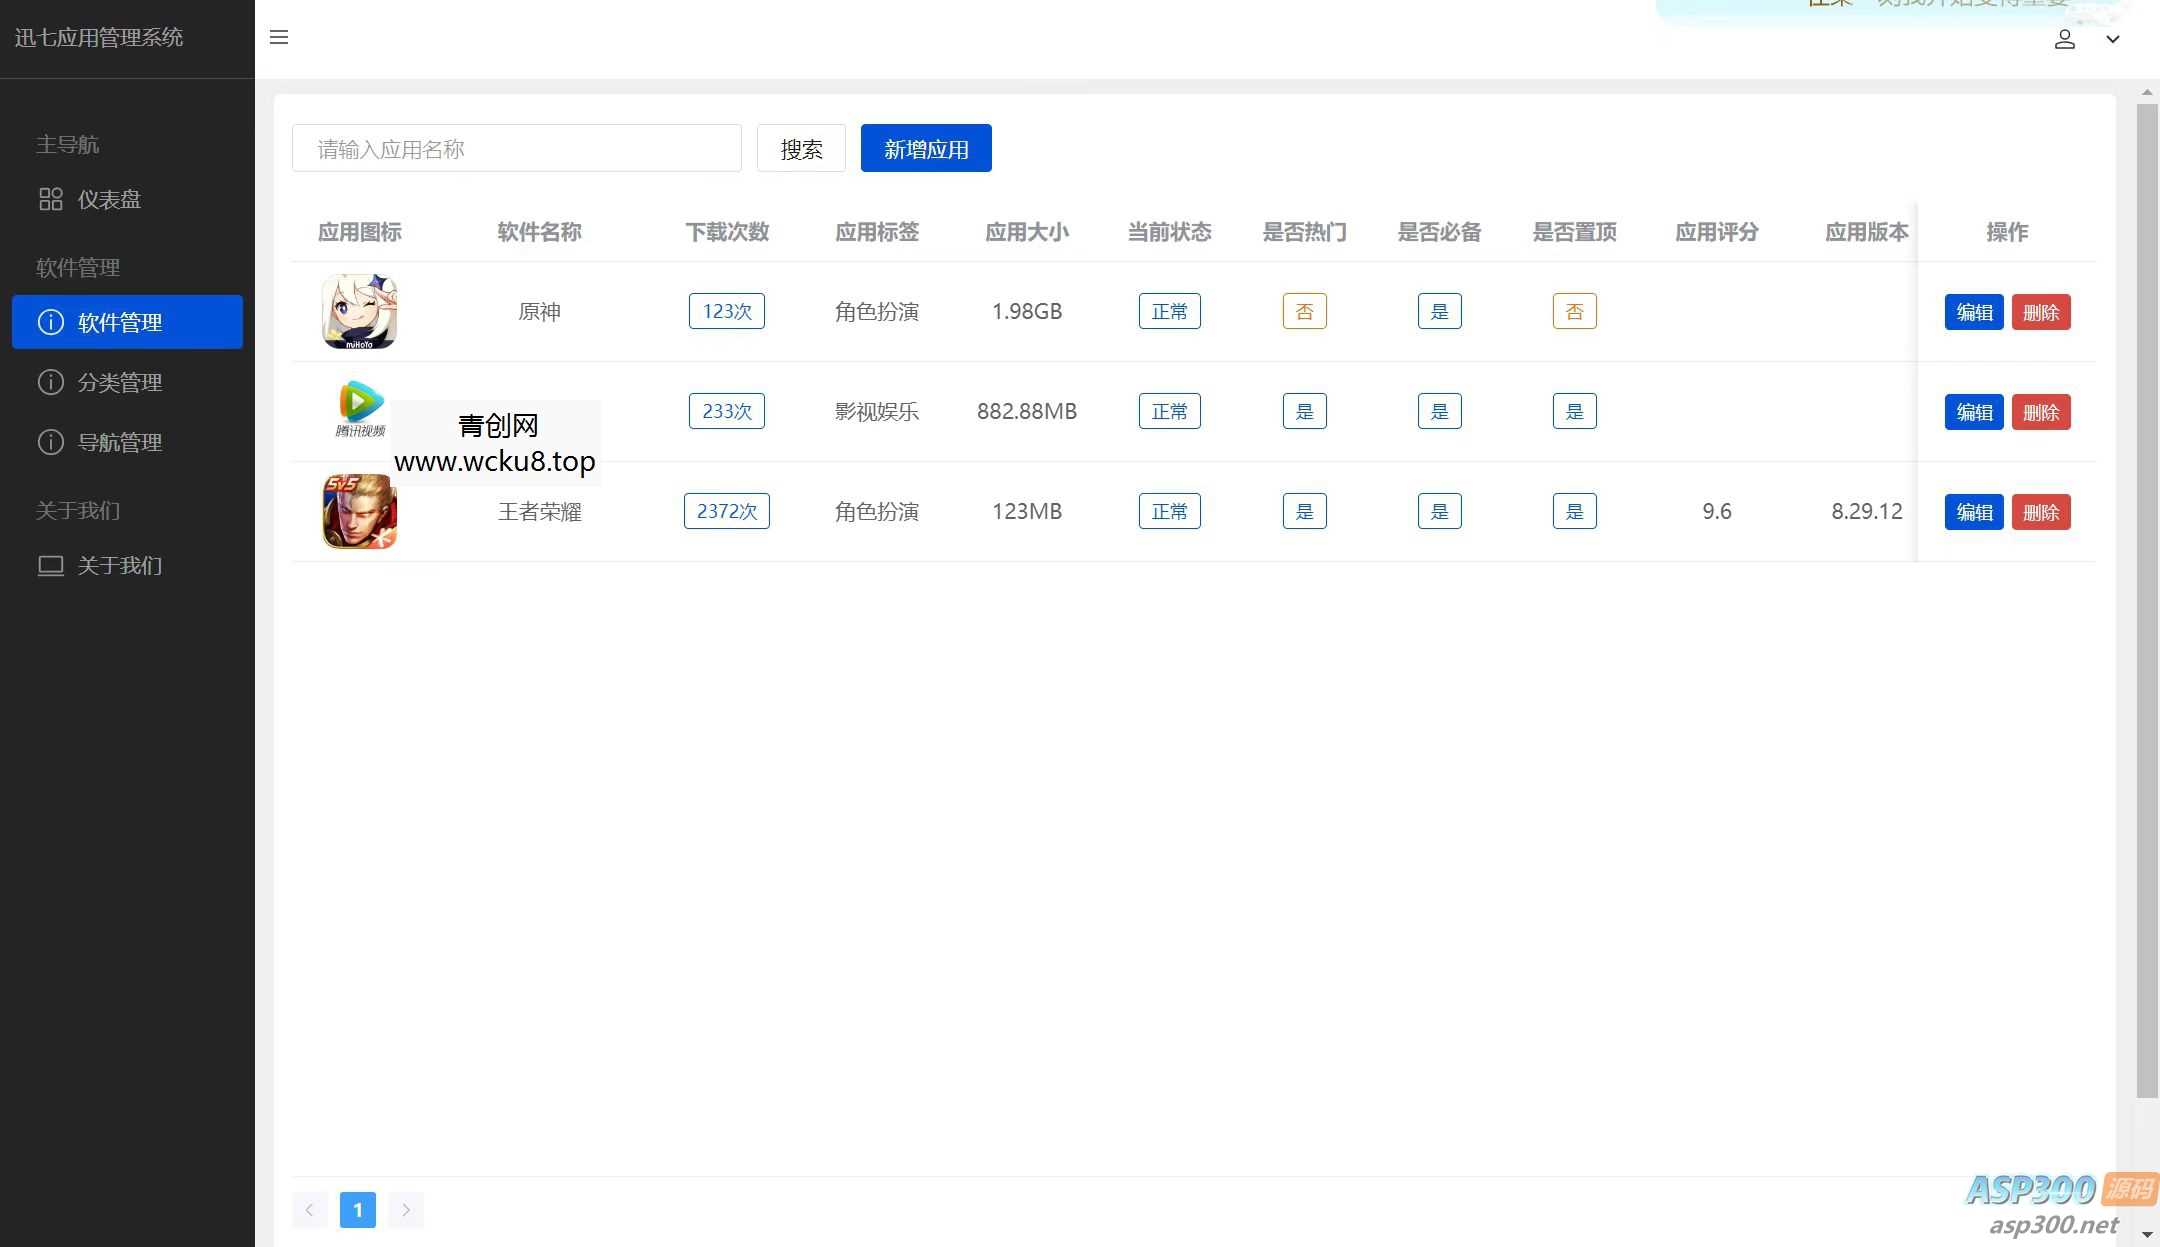Viewport: 2160px width, 1247px height.
Task: Open the sidebar hamburger menu icon
Action: pos(279,37)
